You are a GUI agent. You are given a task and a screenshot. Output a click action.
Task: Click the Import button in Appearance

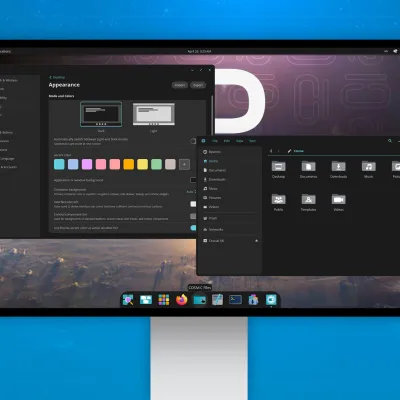click(180, 85)
